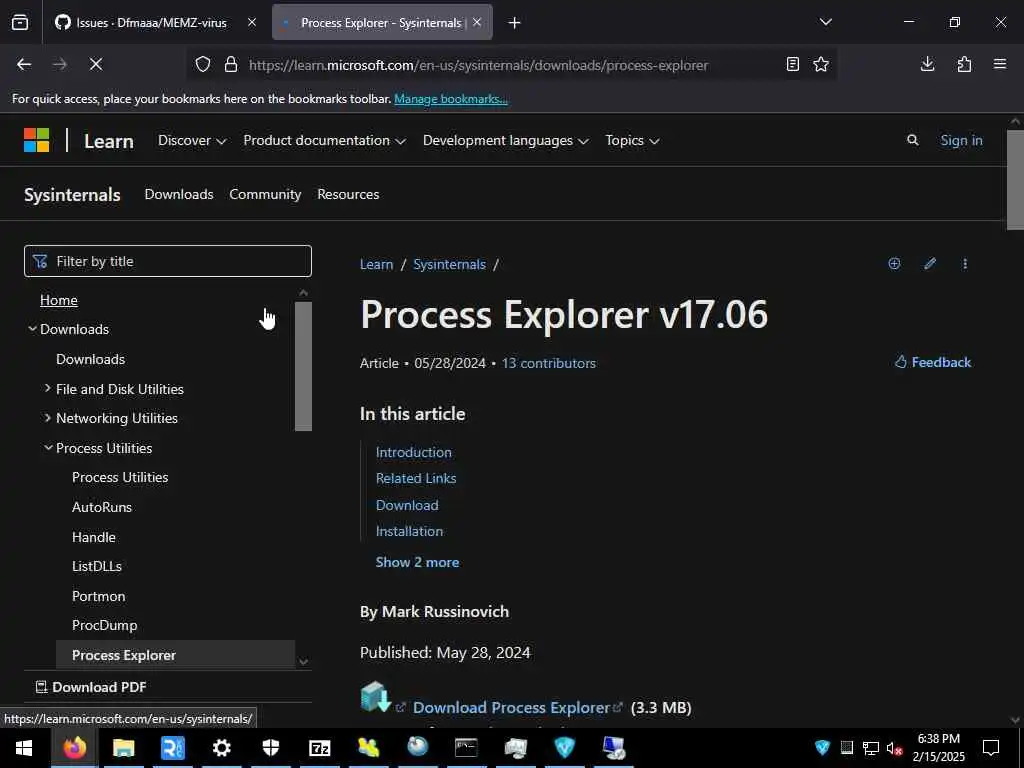Close the Issues Dfmaaa/MEMZ-virus tab
Image resolution: width=1024 pixels, height=768 pixels.
[x=252, y=23]
